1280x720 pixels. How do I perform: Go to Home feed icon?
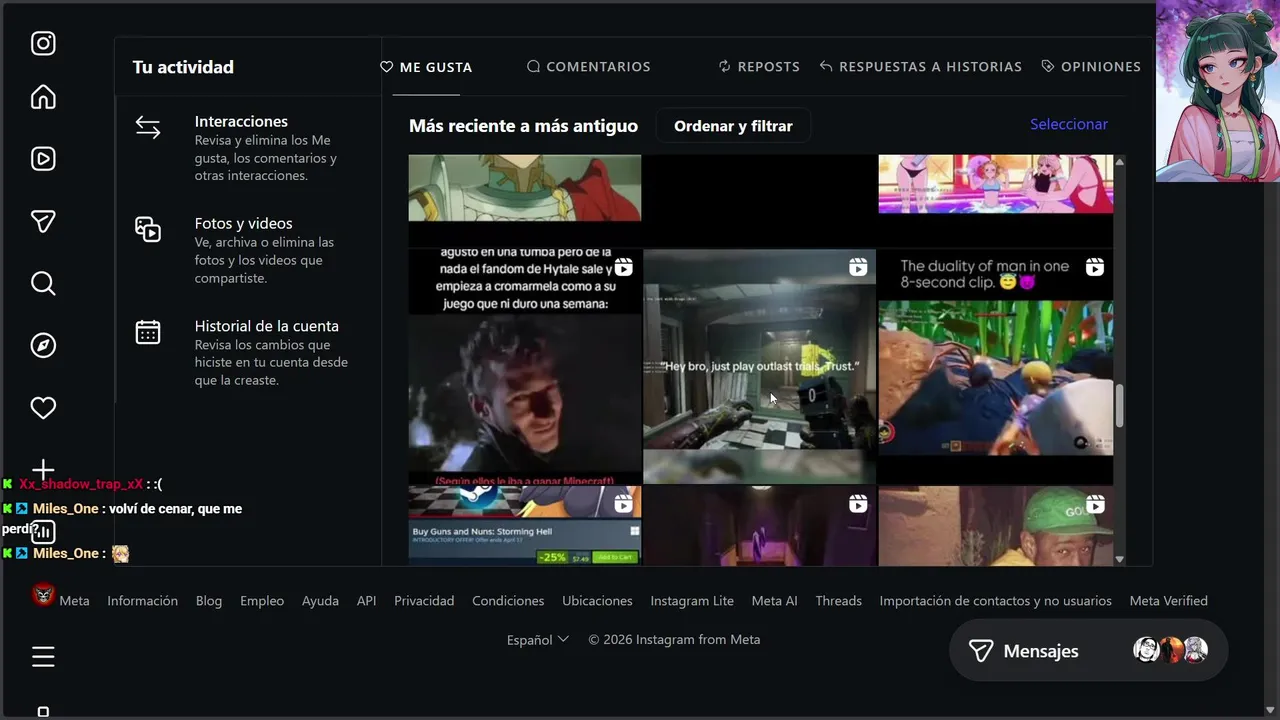43,97
